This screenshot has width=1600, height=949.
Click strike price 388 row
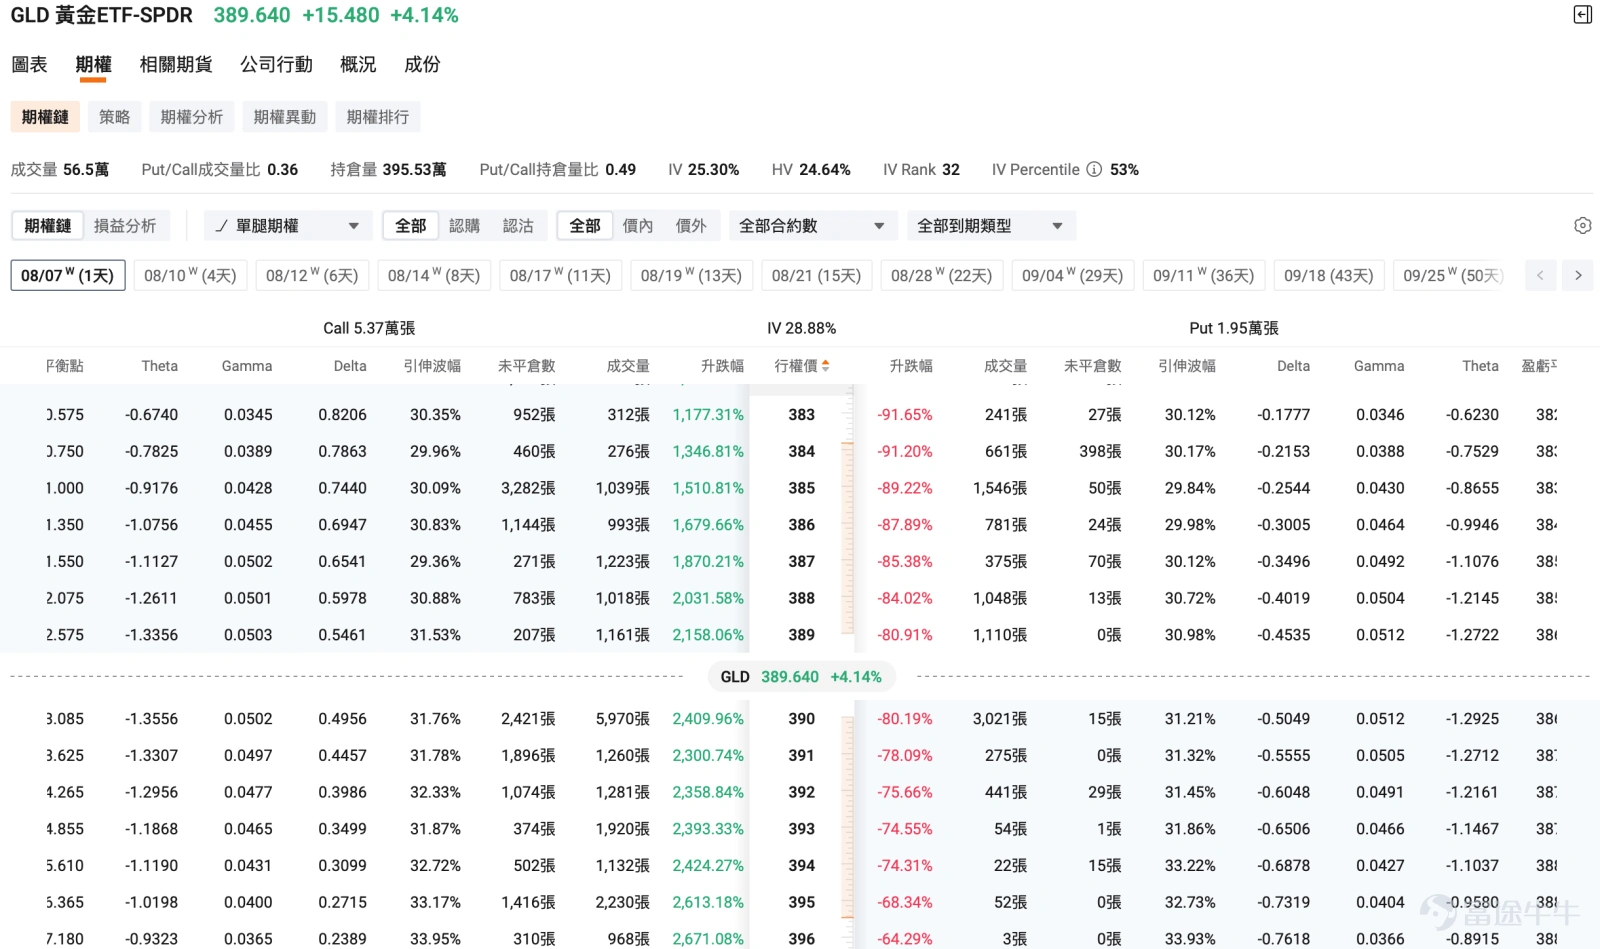(801, 598)
